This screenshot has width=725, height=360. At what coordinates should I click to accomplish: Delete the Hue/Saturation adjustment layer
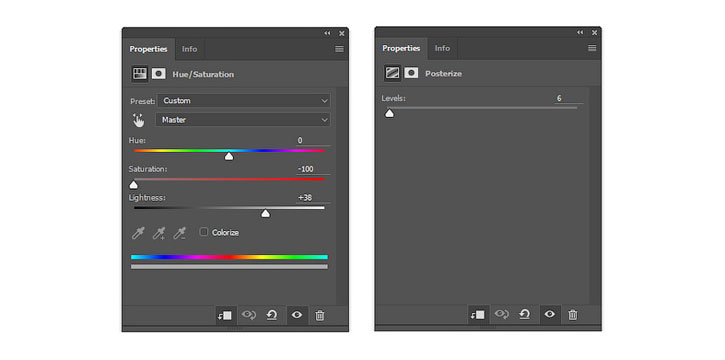click(x=319, y=316)
